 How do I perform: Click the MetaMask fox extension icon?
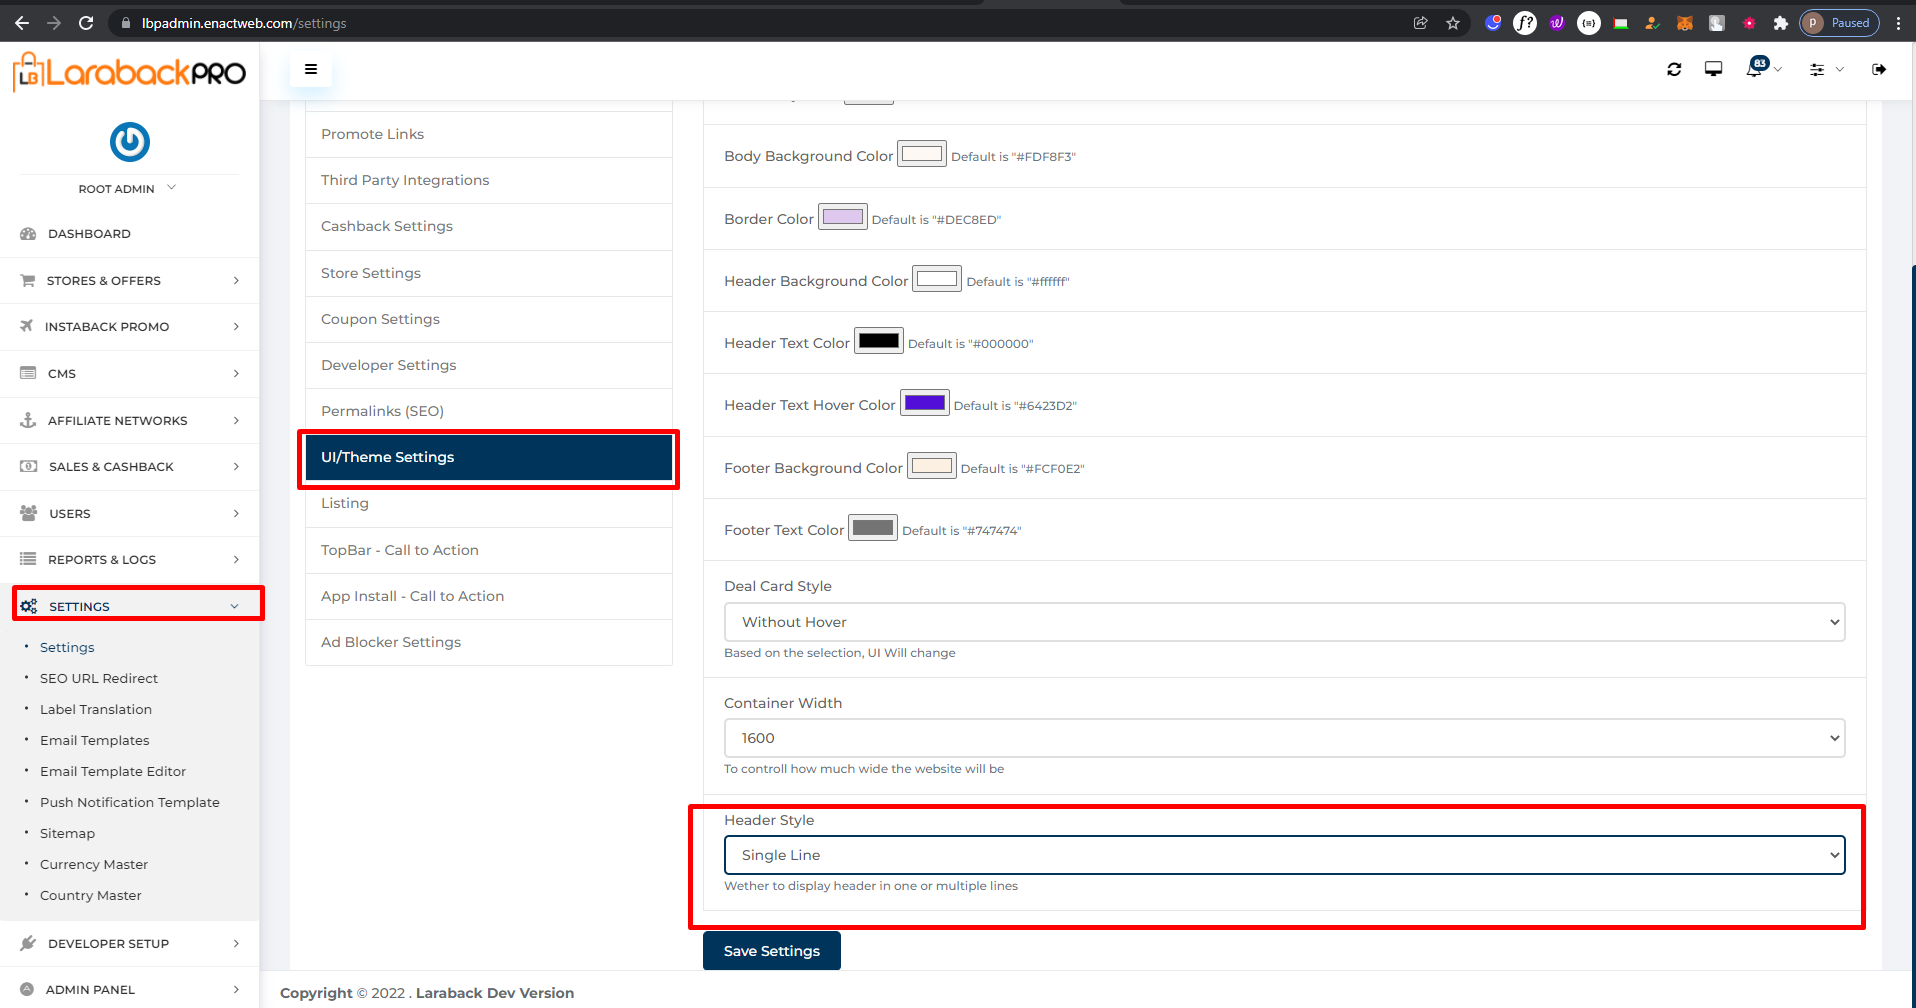pos(1684,23)
